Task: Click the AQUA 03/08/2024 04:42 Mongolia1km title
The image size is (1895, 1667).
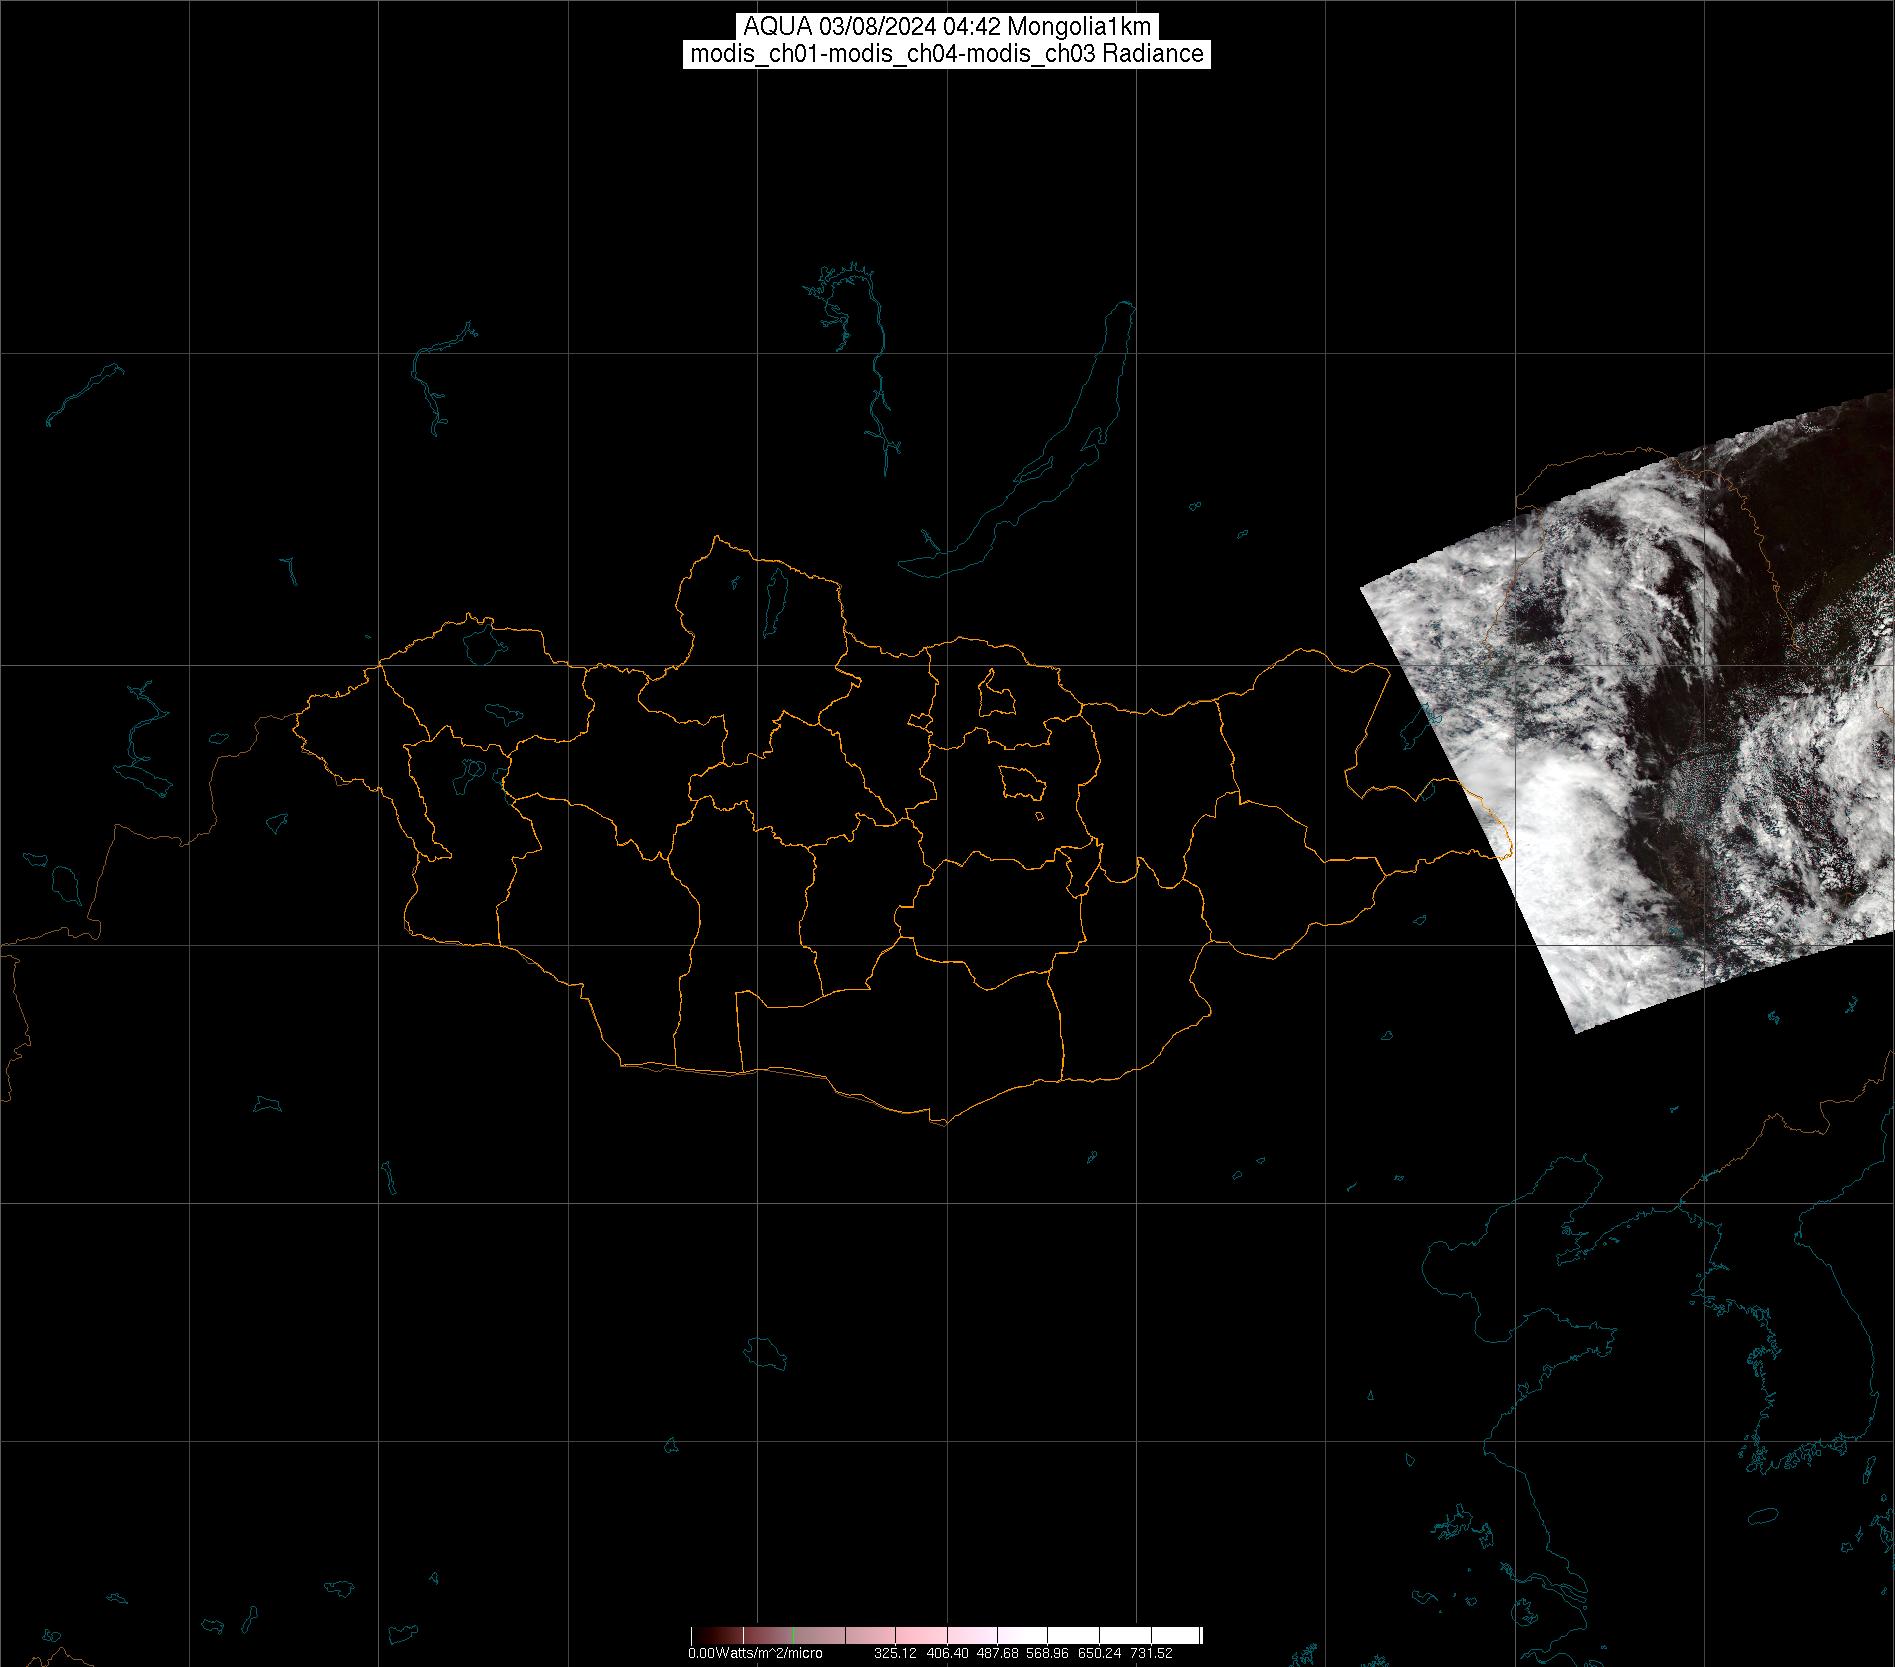Action: 947,27
